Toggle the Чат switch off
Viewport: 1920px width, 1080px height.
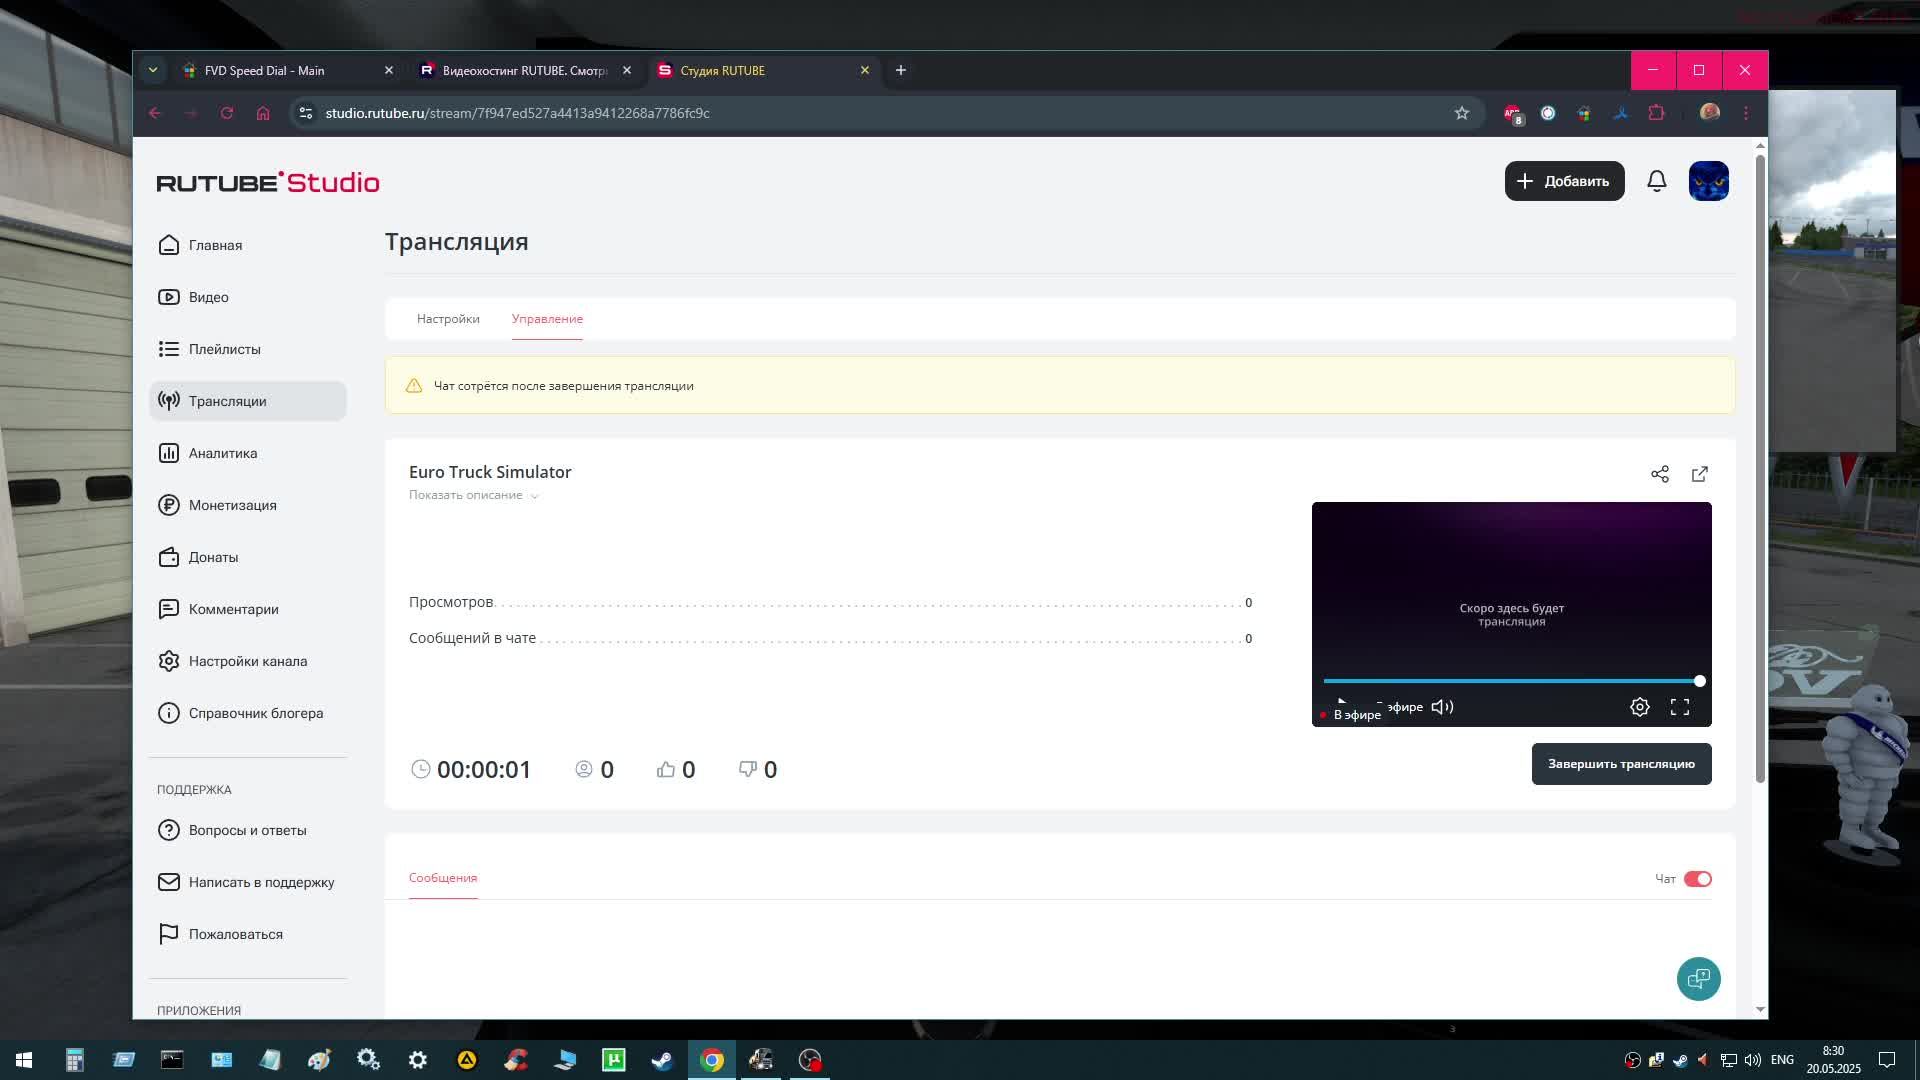coord(1697,879)
